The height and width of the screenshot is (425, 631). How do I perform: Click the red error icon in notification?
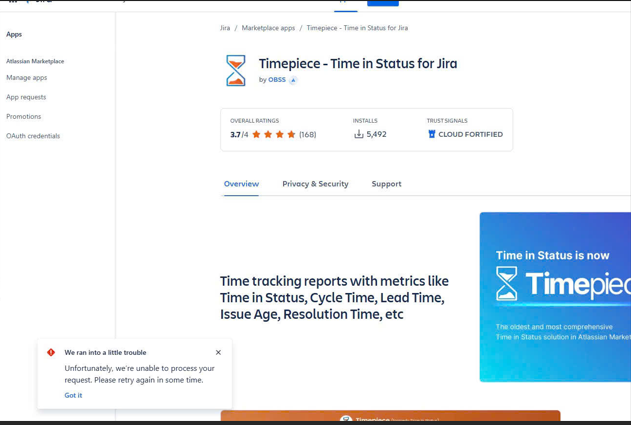[51, 352]
